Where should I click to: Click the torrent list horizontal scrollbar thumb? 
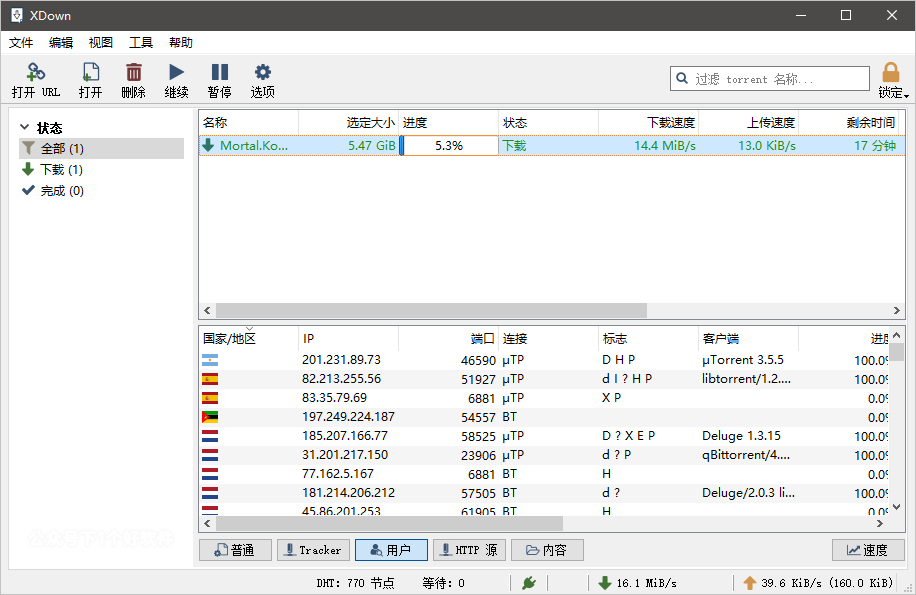coord(431,310)
